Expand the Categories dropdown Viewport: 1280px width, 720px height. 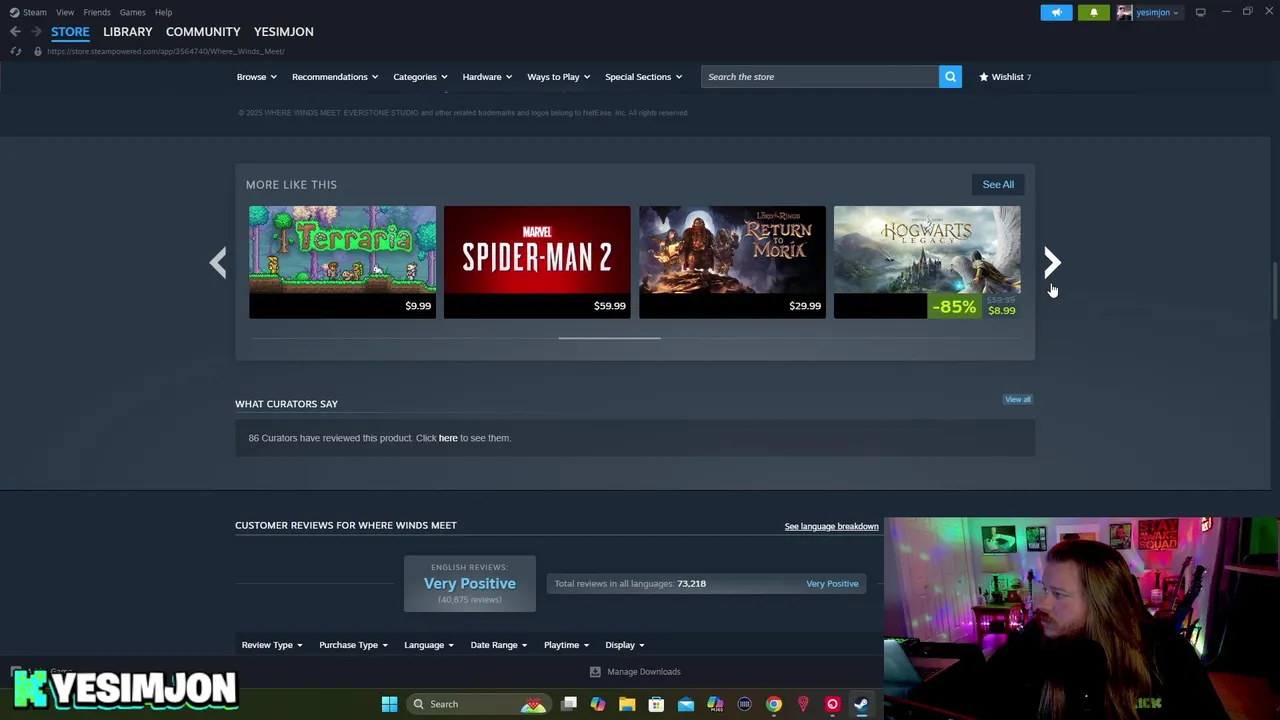420,77
